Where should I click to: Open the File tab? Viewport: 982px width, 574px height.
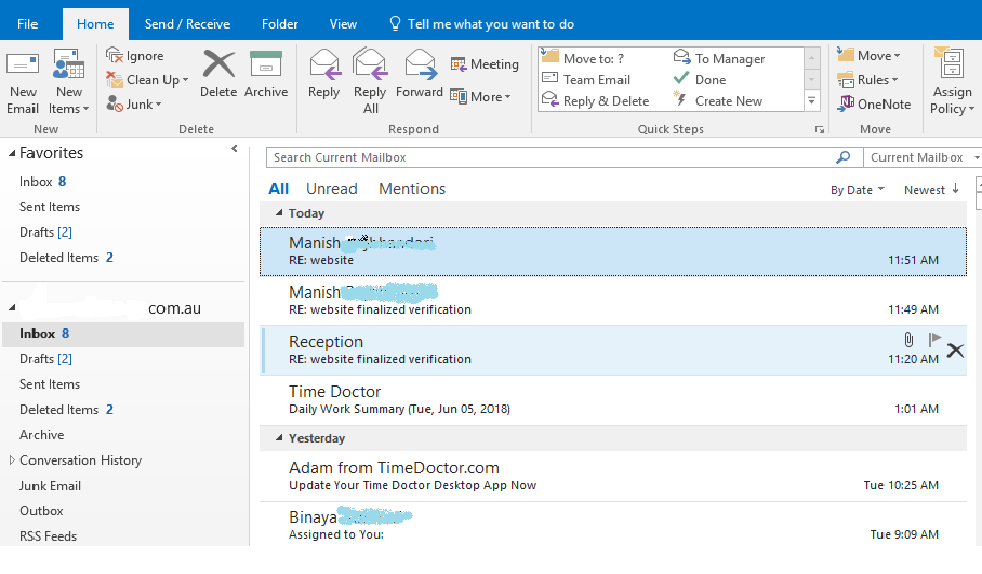click(x=28, y=24)
